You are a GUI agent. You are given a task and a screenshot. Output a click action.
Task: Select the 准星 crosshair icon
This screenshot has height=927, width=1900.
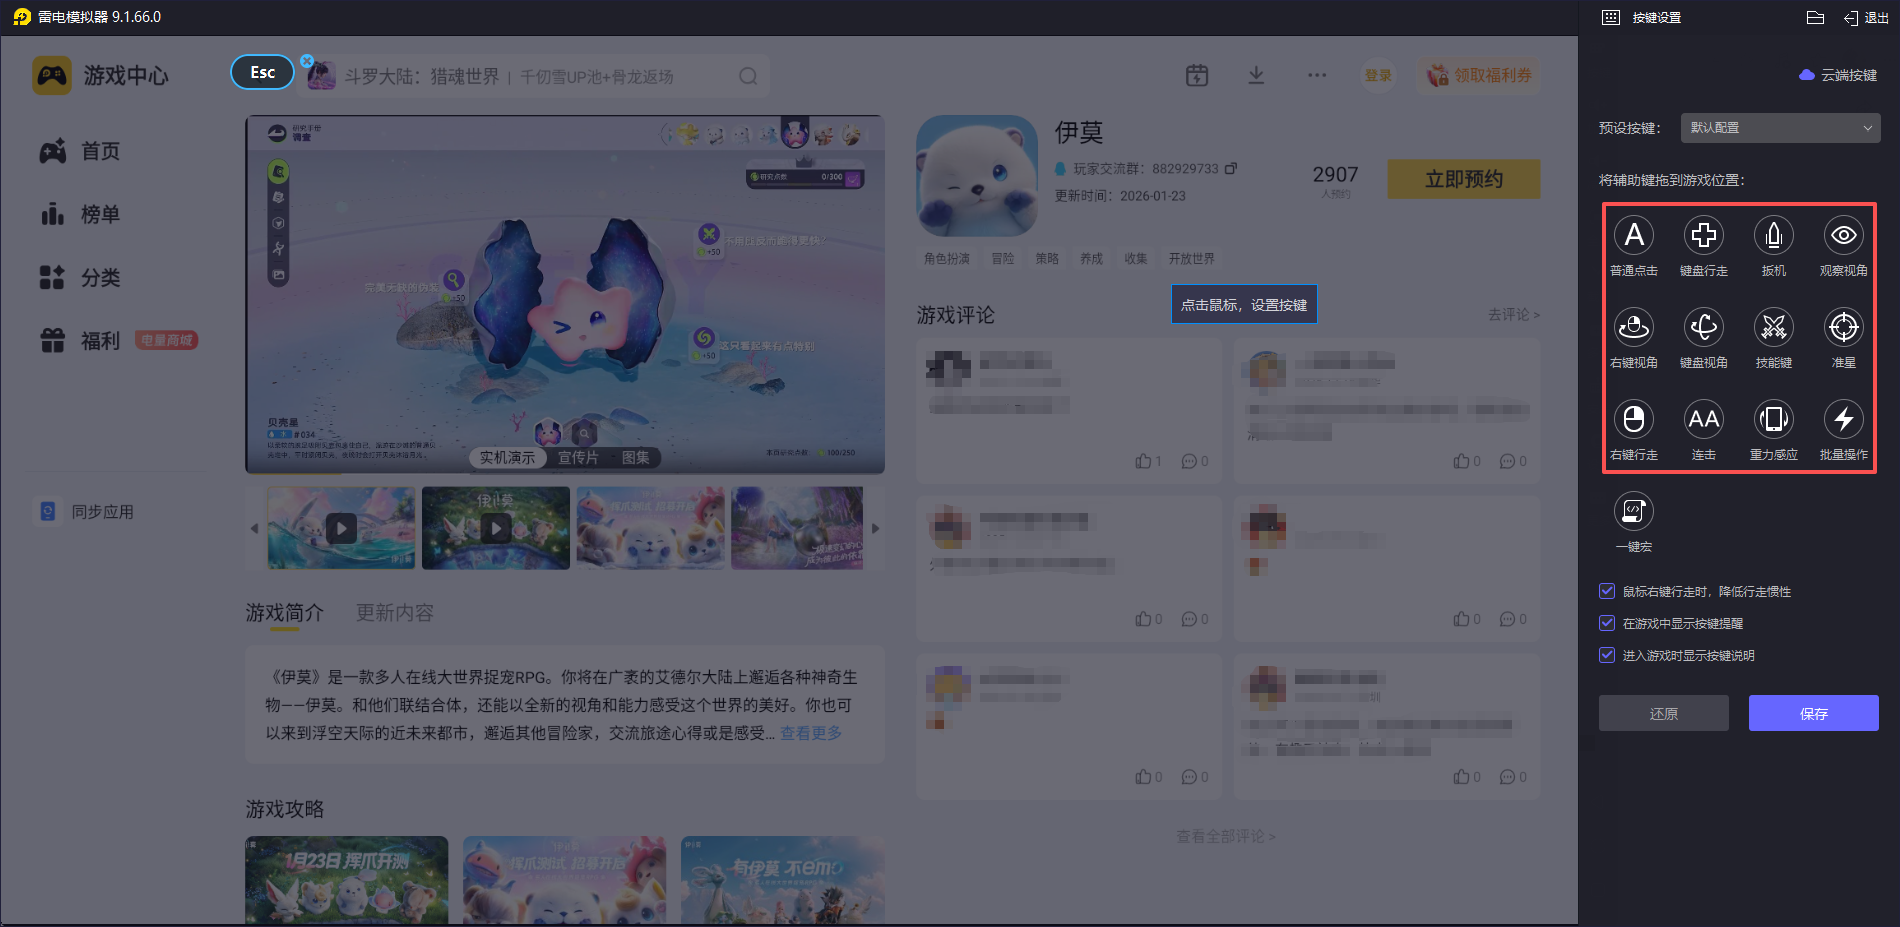(x=1844, y=328)
